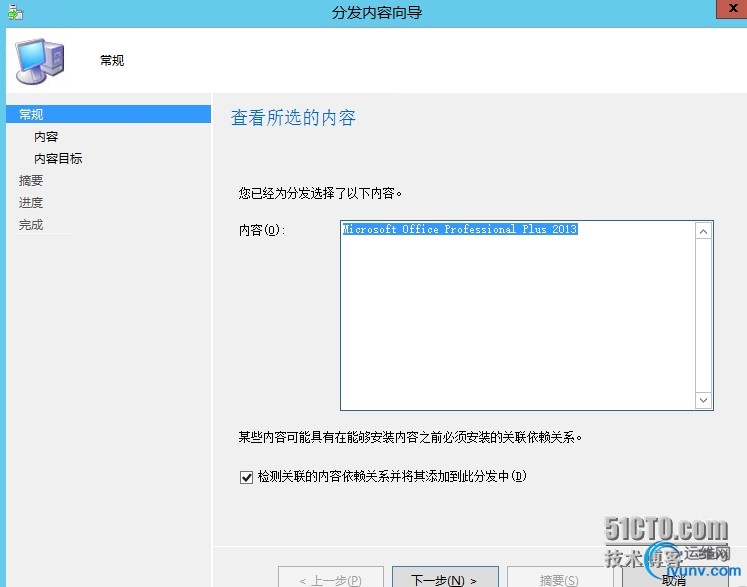747x587 pixels.
Task: Select the 常规 step in sidebar
Action: coord(109,114)
